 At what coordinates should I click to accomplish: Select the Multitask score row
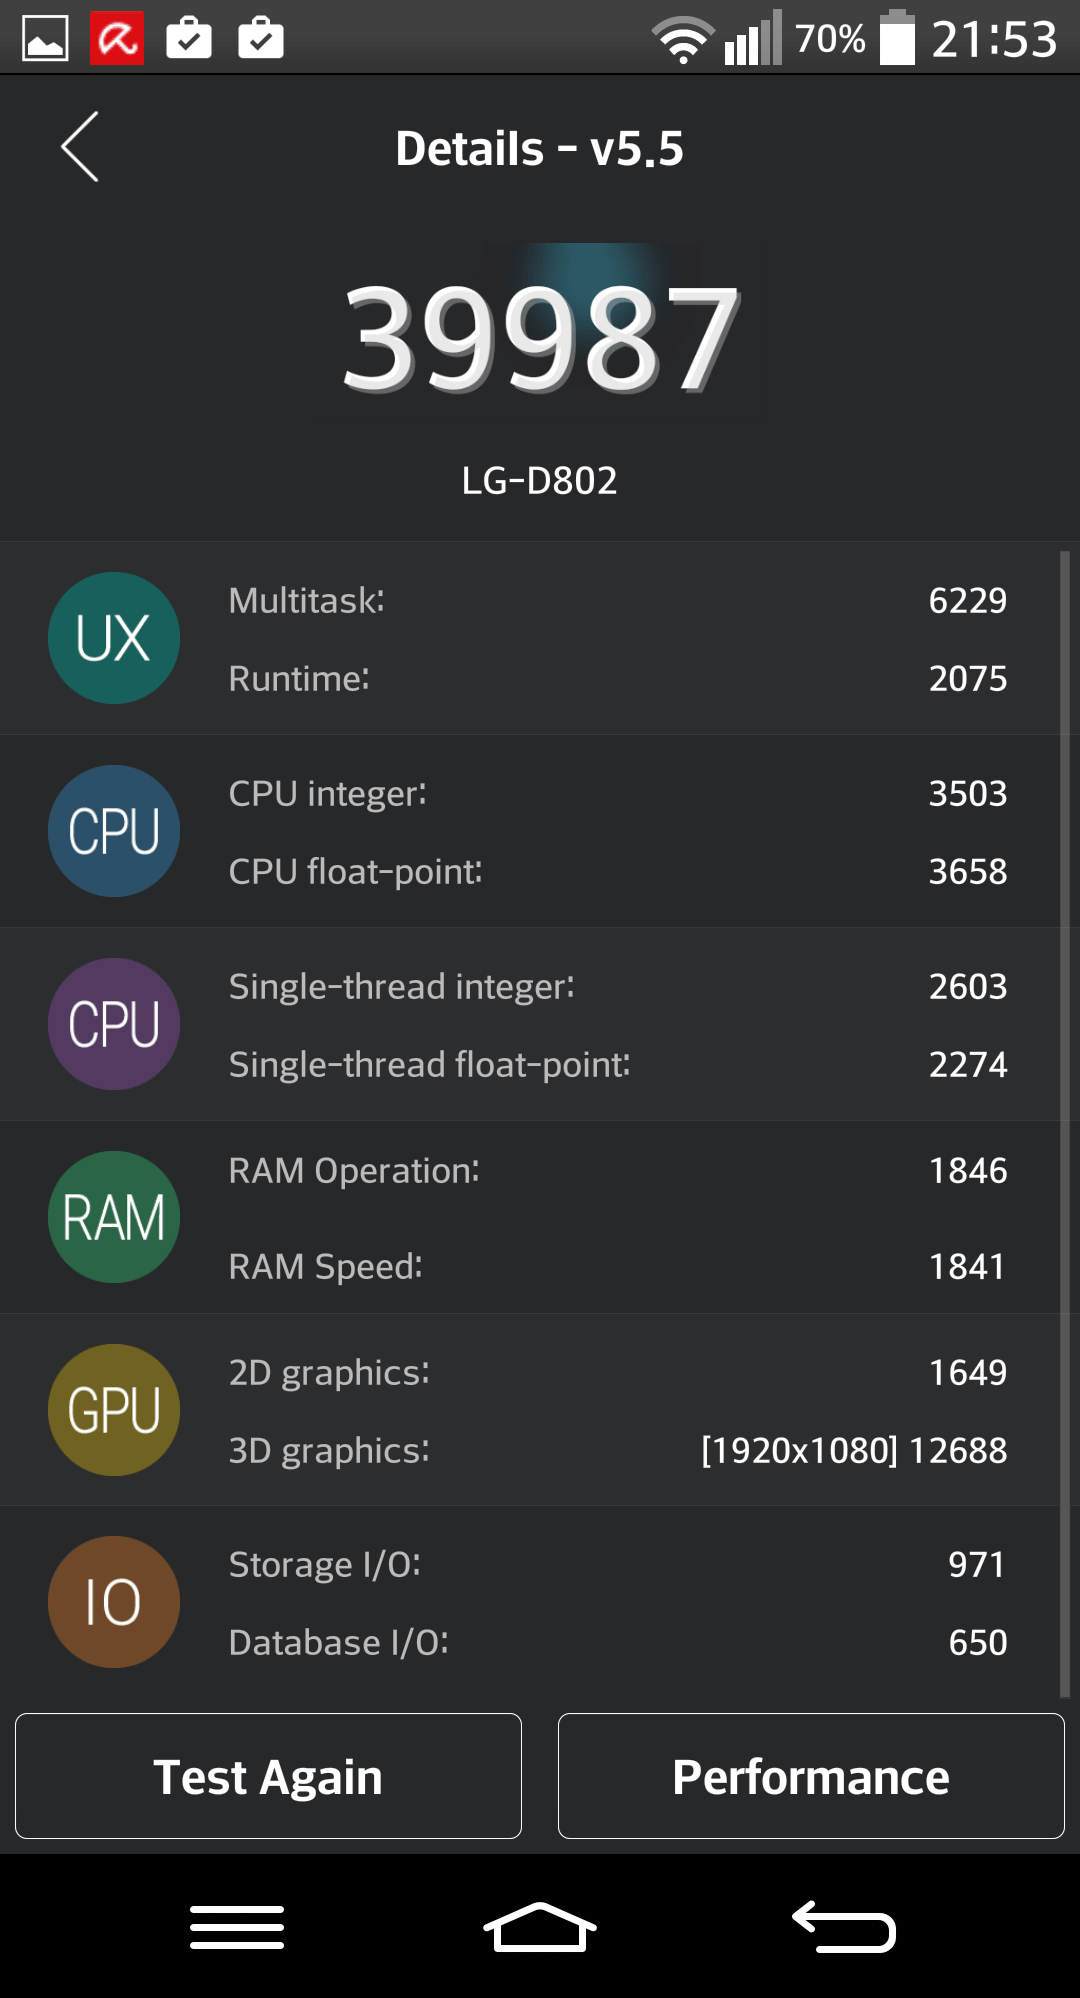pos(617,600)
